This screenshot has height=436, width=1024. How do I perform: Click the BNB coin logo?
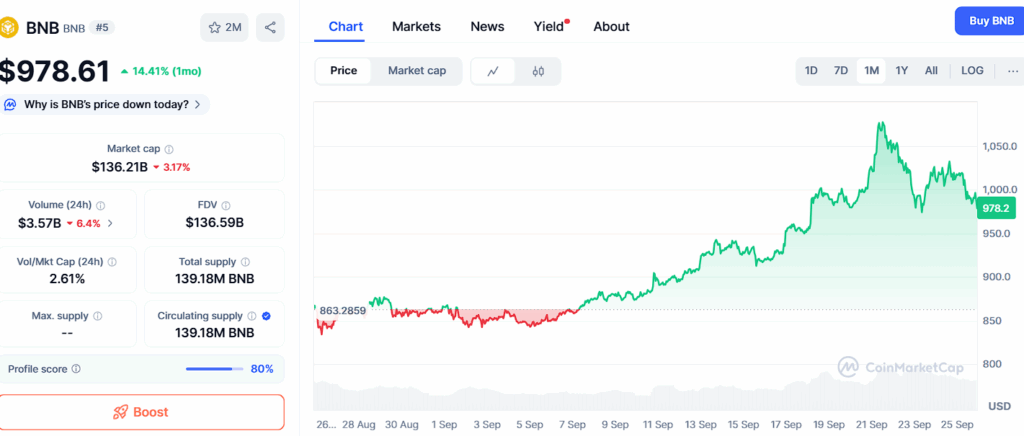coord(9,27)
